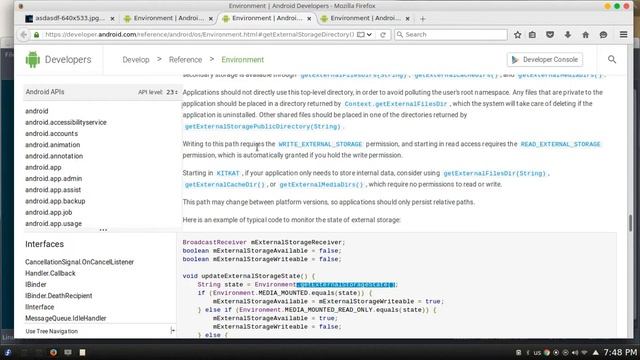Follow getExternalFilesDir(String) link

click(x=494, y=173)
